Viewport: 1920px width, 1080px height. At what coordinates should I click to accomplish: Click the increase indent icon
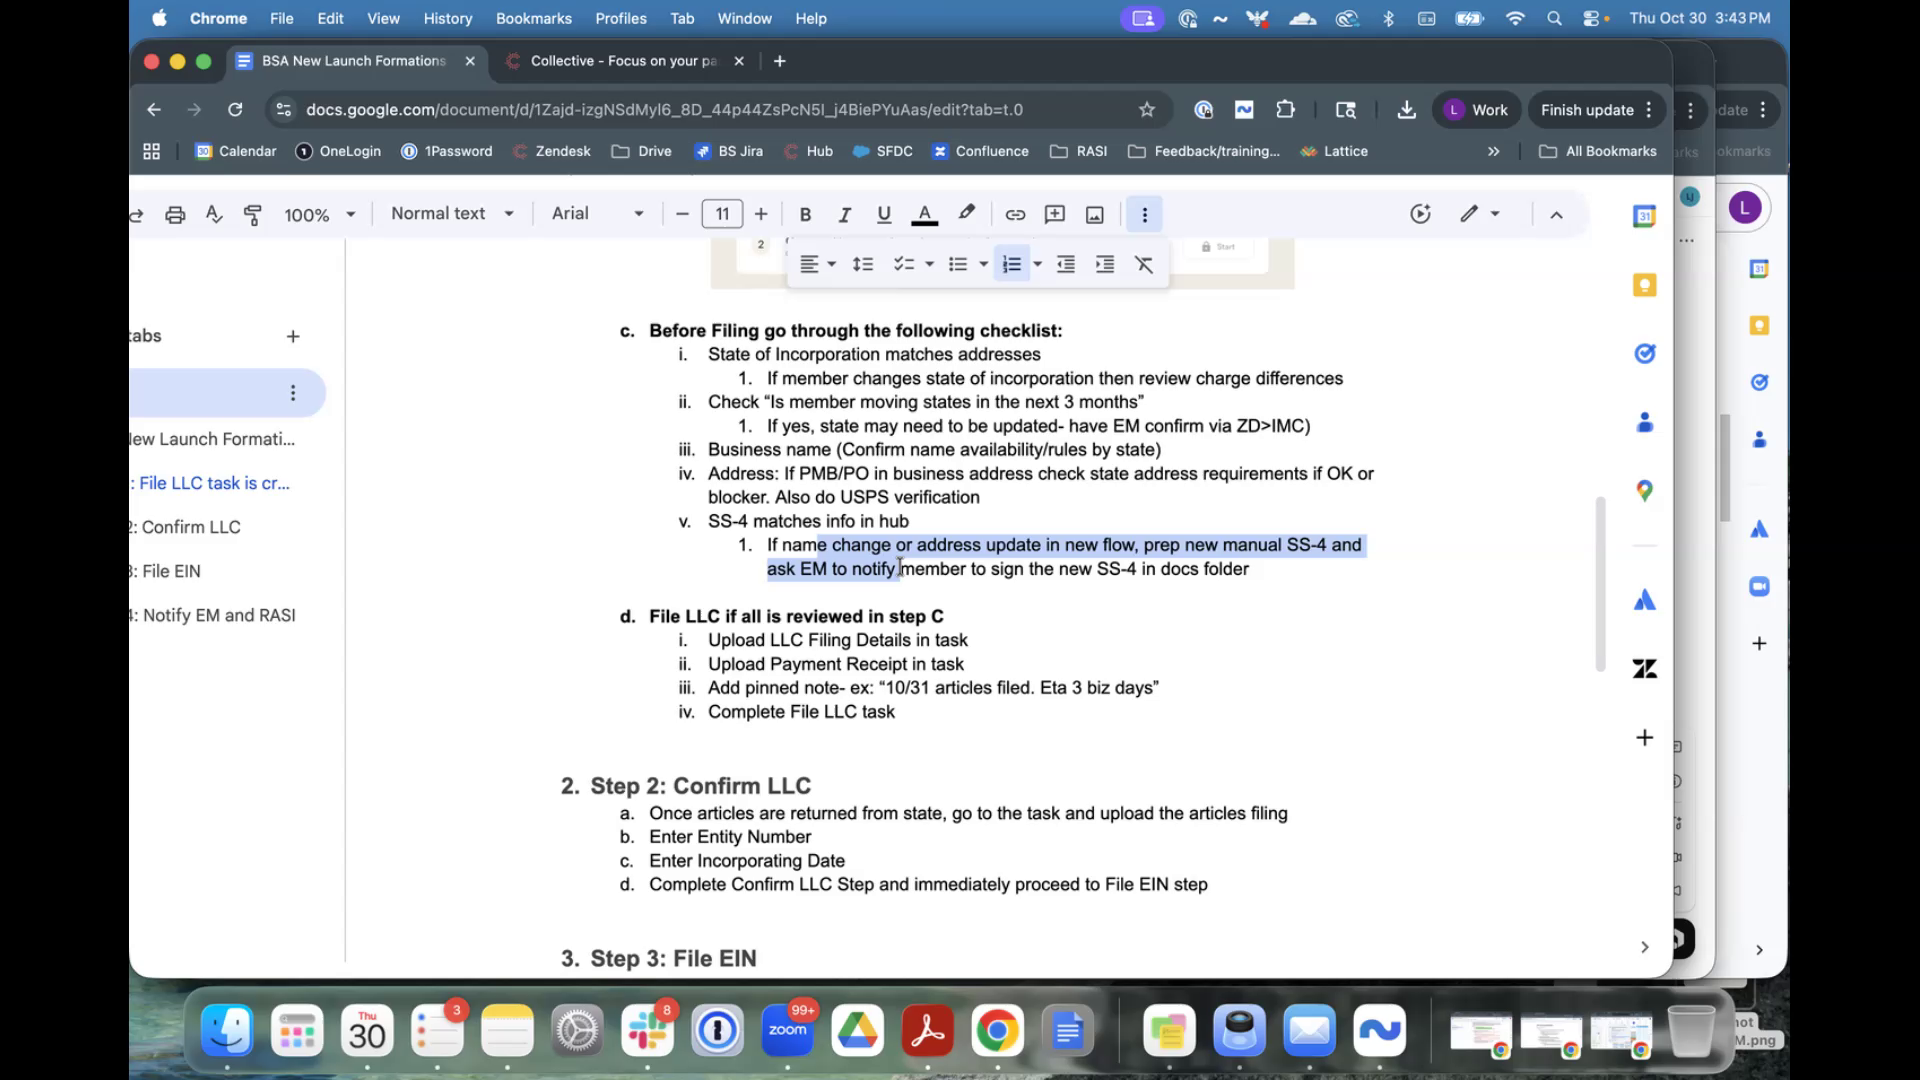[1105, 264]
